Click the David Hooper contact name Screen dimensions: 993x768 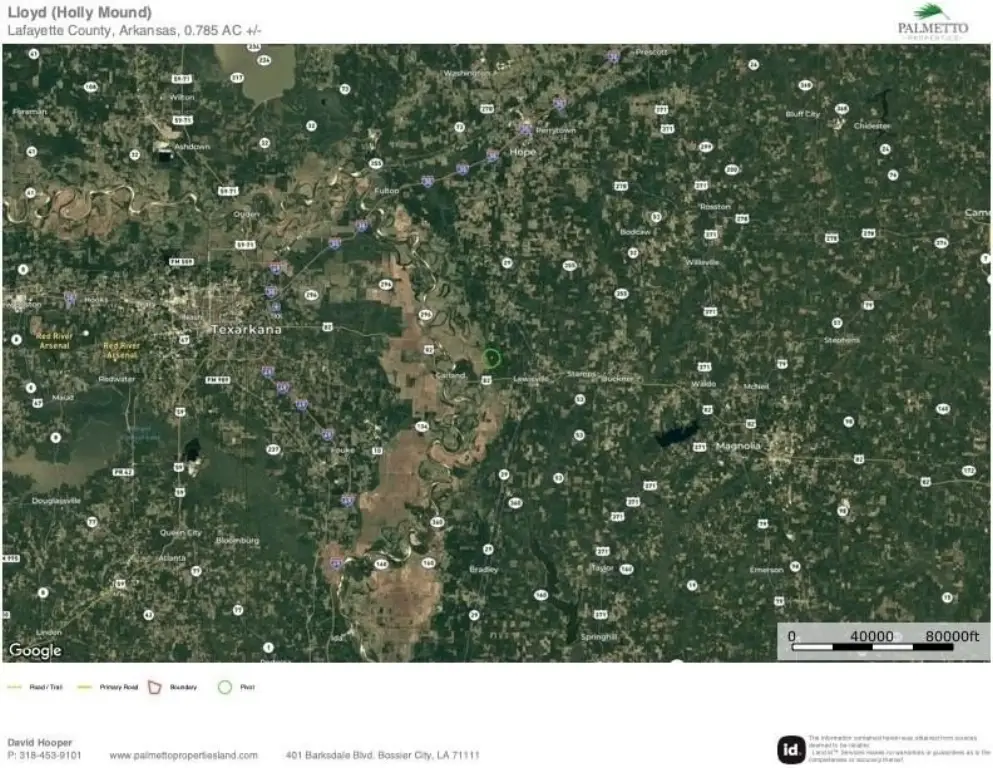tap(40, 742)
